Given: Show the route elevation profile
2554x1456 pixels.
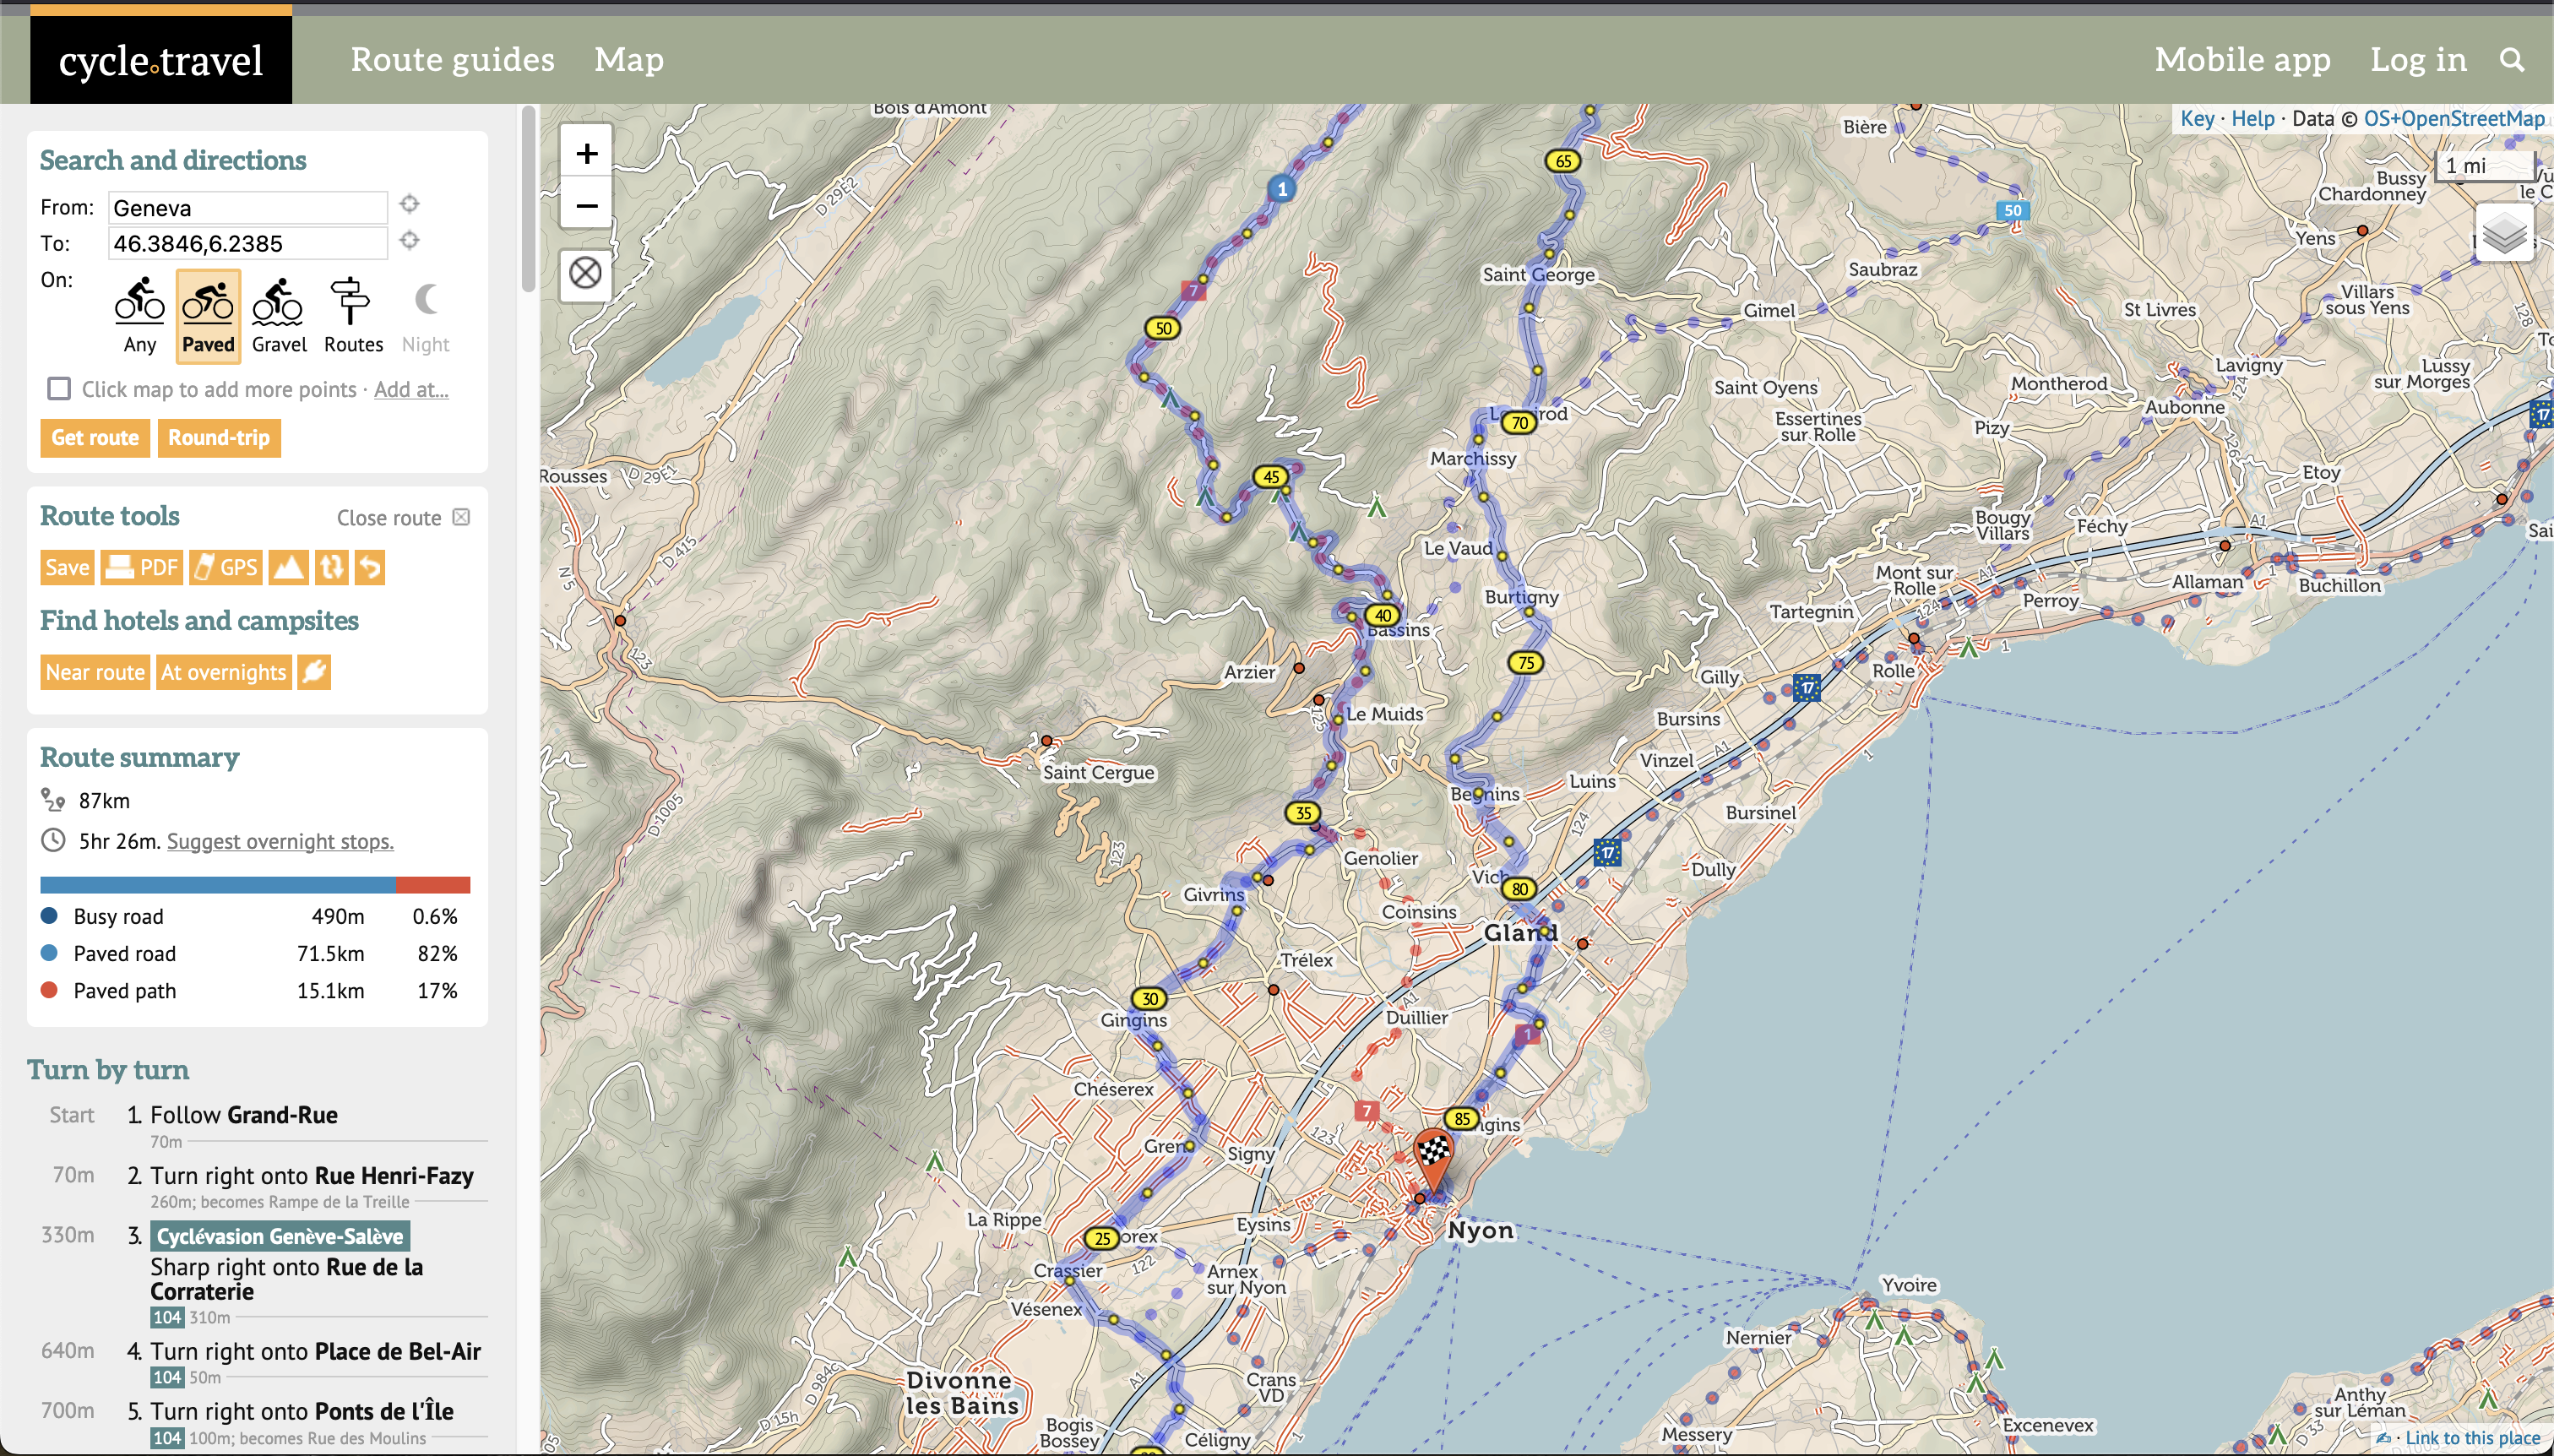Looking at the screenshot, I should pos(288,567).
